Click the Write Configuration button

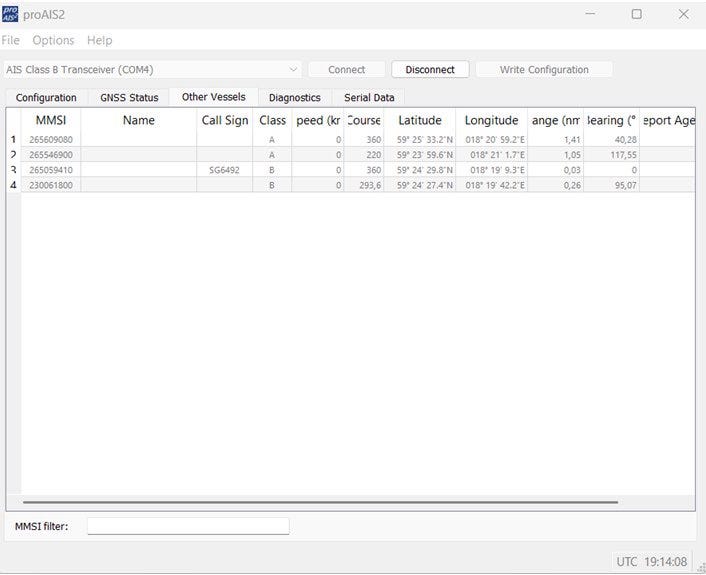coord(544,70)
